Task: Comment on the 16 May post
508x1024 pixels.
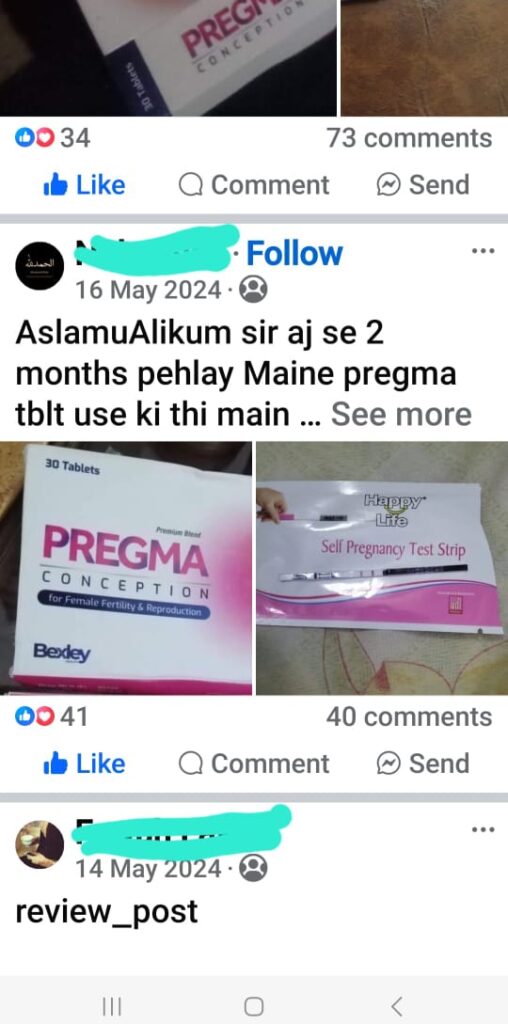Action: pos(254,763)
